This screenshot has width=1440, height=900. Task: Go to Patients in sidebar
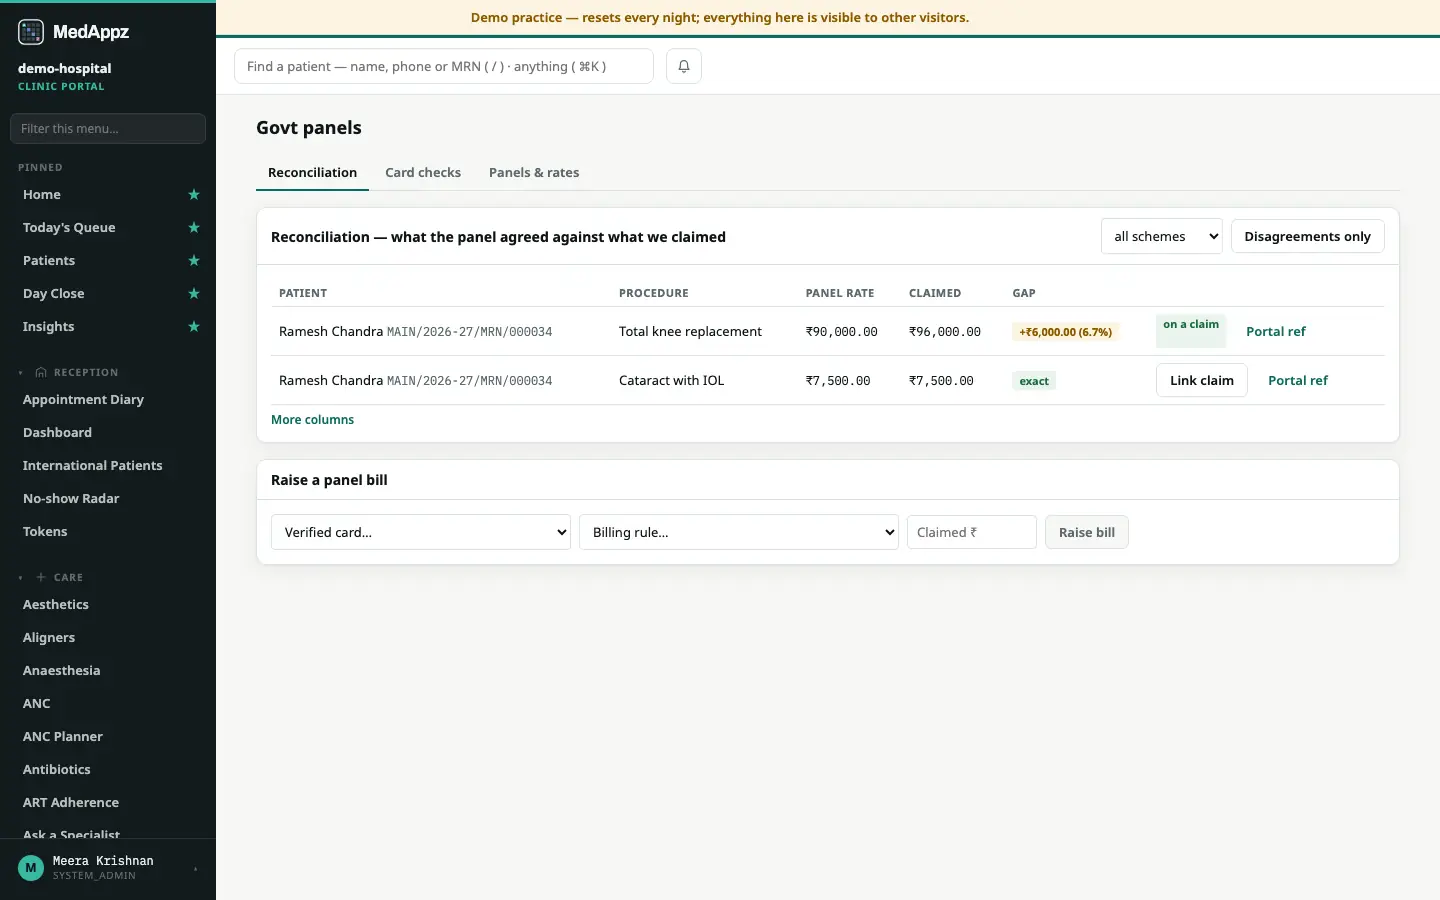click(49, 261)
